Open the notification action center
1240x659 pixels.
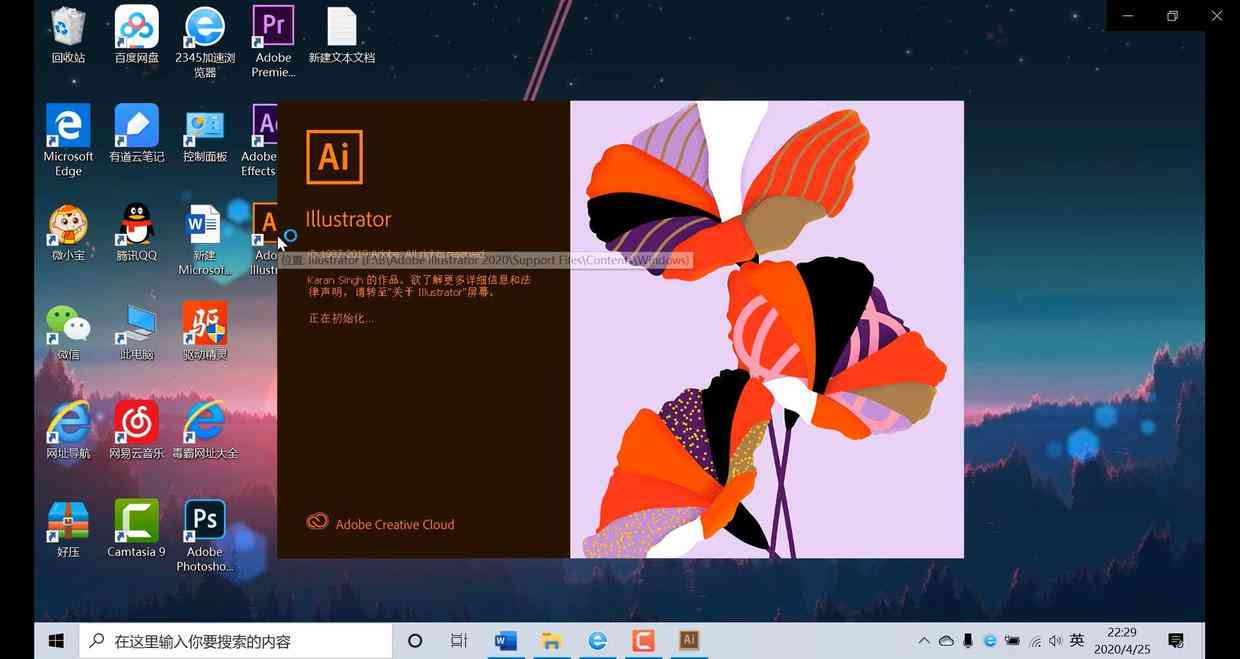pos(1176,641)
